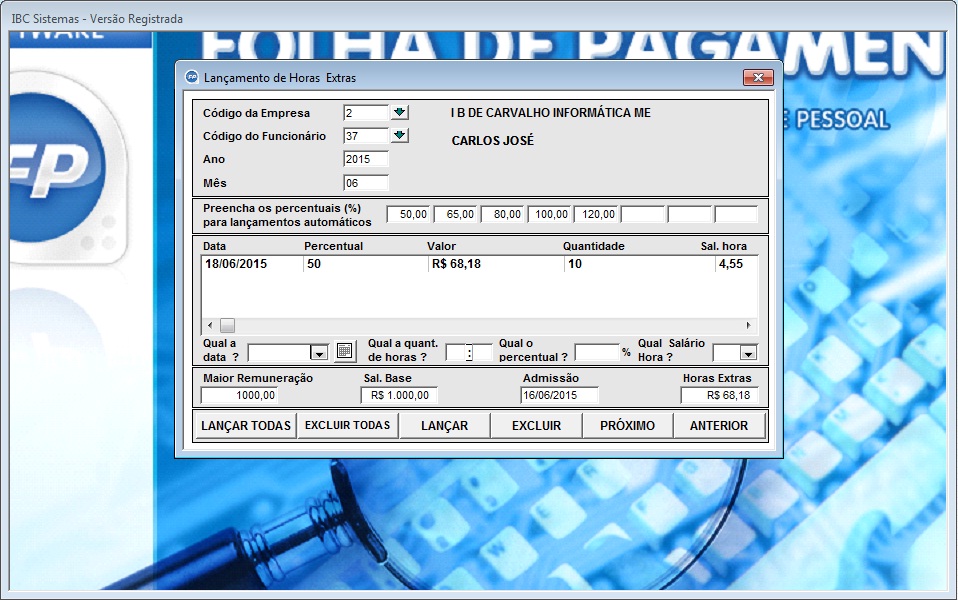Viewport: 958px width, 600px height.
Task: Click the Horas Extras total field
Action: [720, 395]
